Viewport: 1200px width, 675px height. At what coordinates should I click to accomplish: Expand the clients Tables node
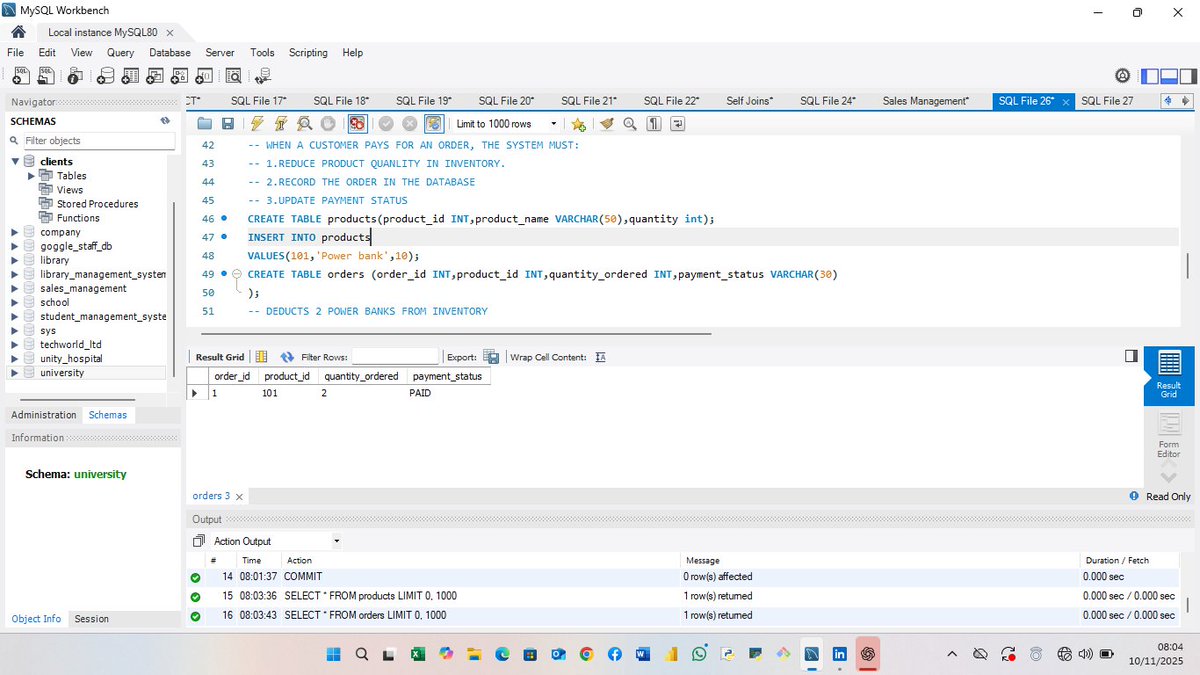point(31,175)
